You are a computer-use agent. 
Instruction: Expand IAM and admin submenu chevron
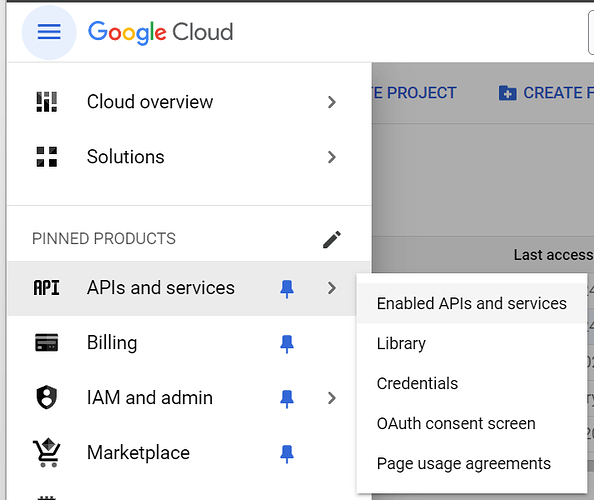point(332,398)
